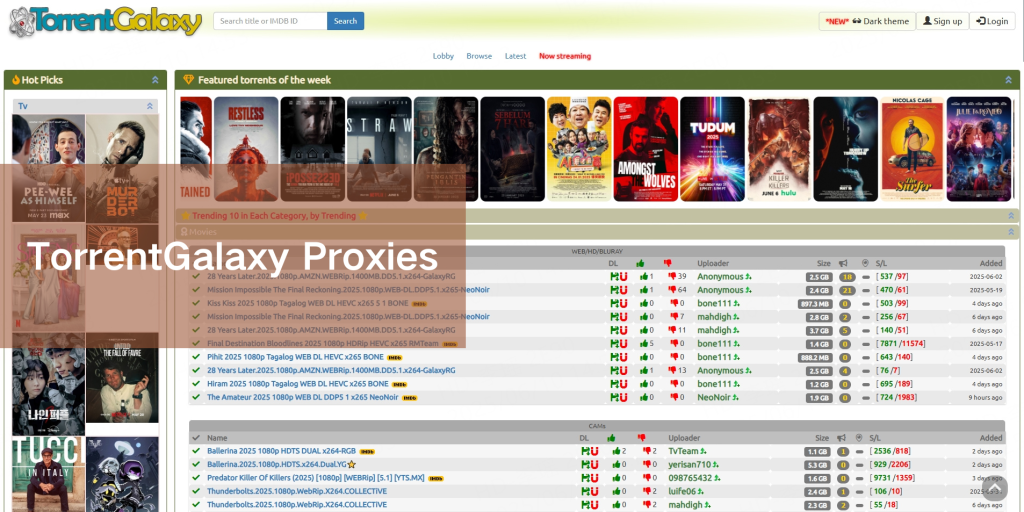This screenshot has width=1024, height=512.
Task: Open Now streaming
Action: 565,56
